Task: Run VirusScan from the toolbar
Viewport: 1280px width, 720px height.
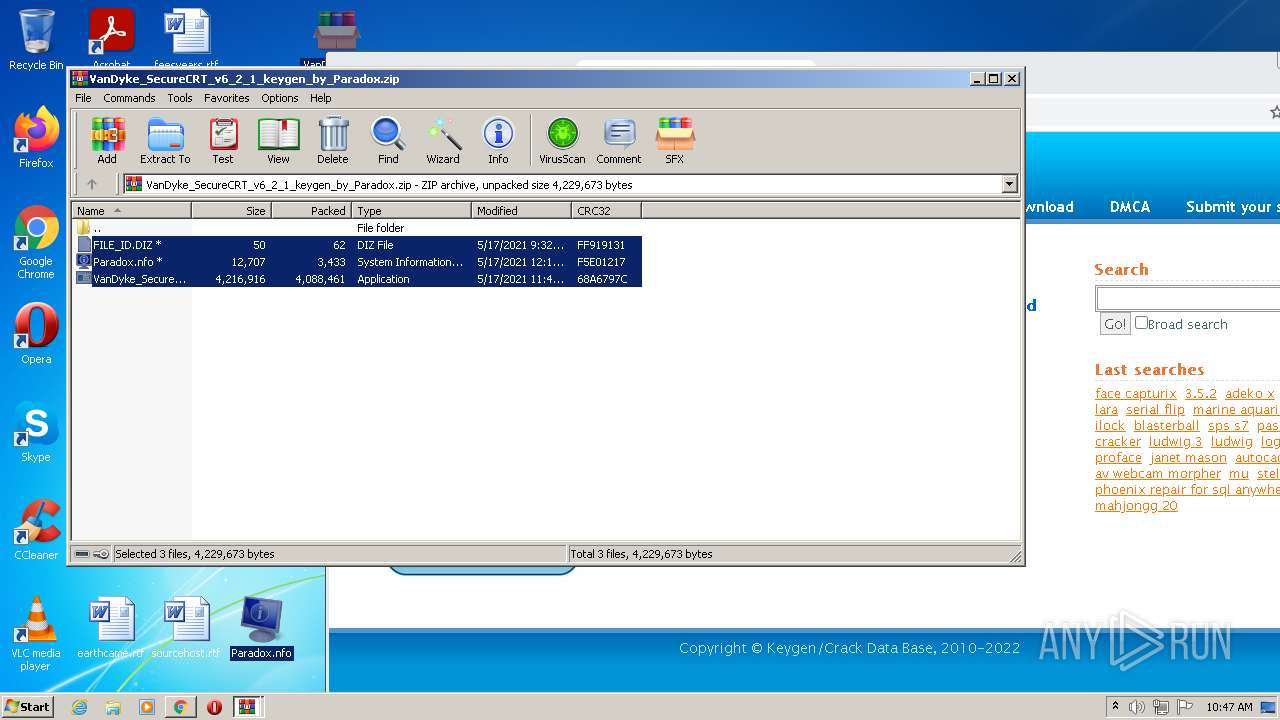Action: [x=562, y=140]
